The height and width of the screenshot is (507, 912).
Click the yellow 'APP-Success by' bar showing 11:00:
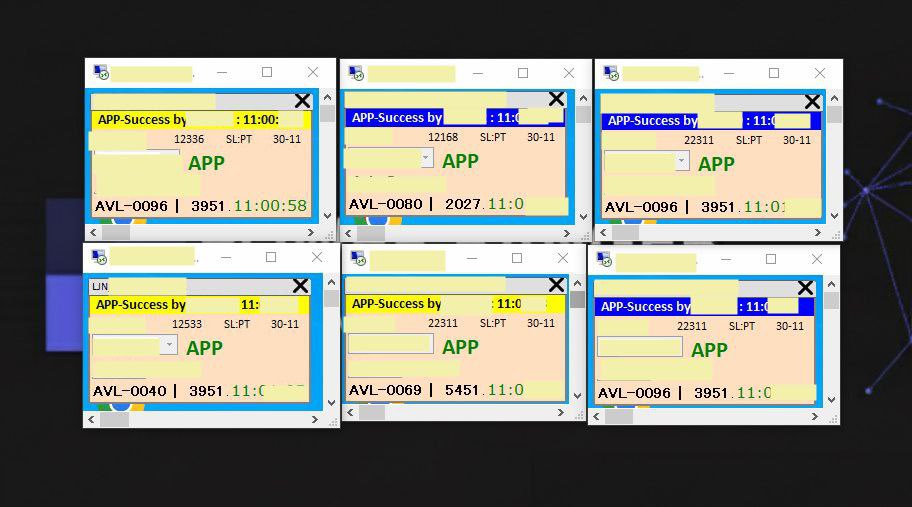[201, 120]
